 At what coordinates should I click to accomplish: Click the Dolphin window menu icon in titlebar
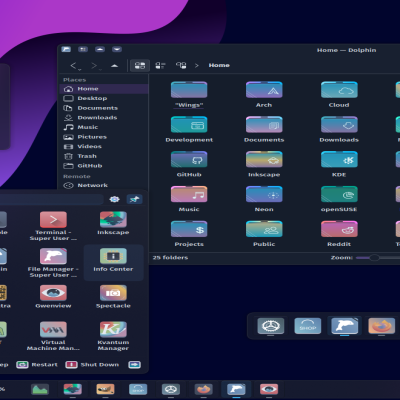coord(66,49)
